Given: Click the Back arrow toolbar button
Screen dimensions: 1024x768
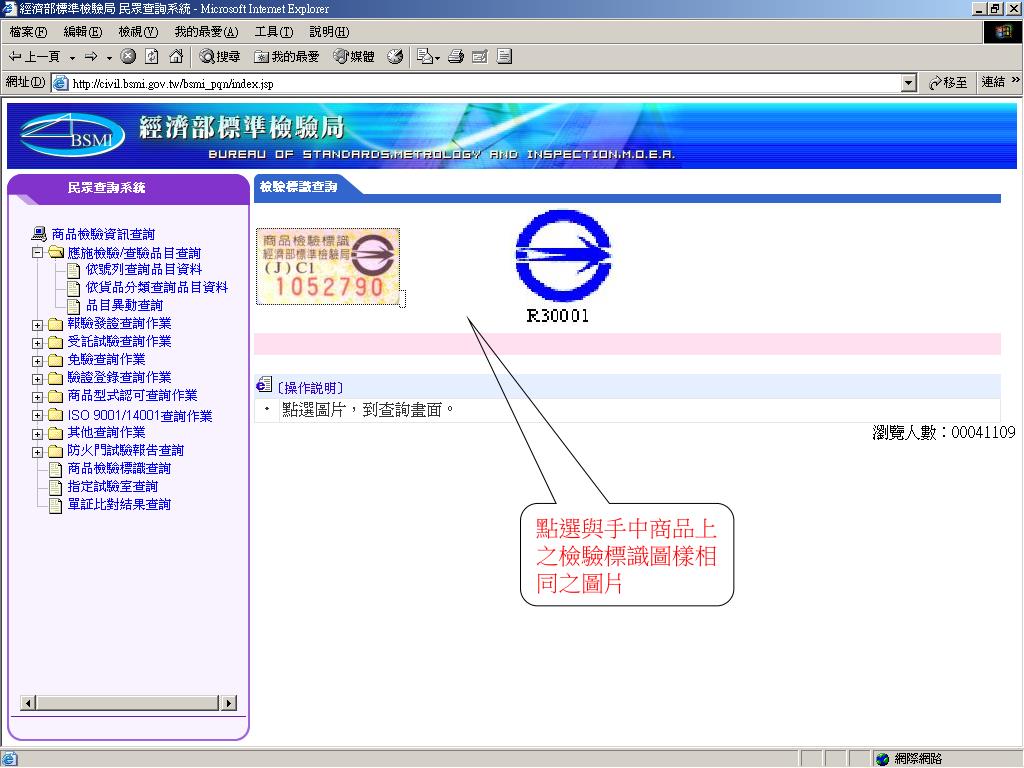Looking at the screenshot, I should (x=33, y=57).
